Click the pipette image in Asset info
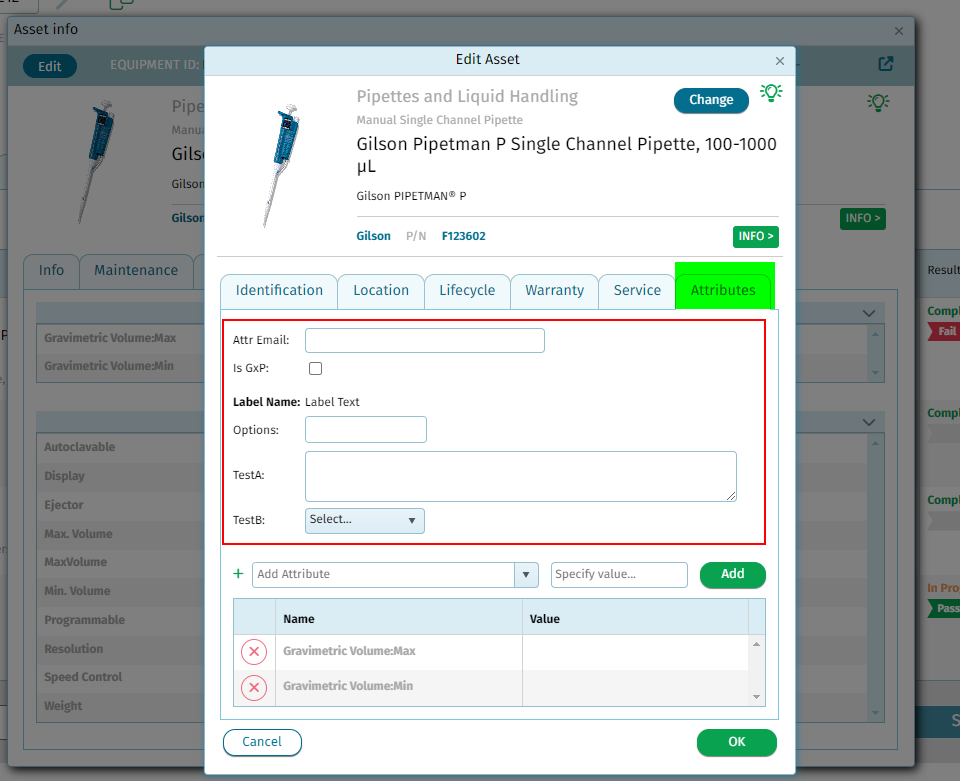Viewport: 960px width, 781px height. coord(96,162)
